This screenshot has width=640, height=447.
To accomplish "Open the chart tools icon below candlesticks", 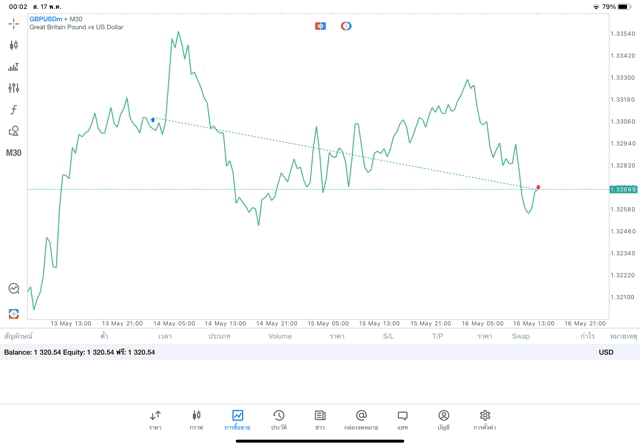I will pyautogui.click(x=14, y=67).
